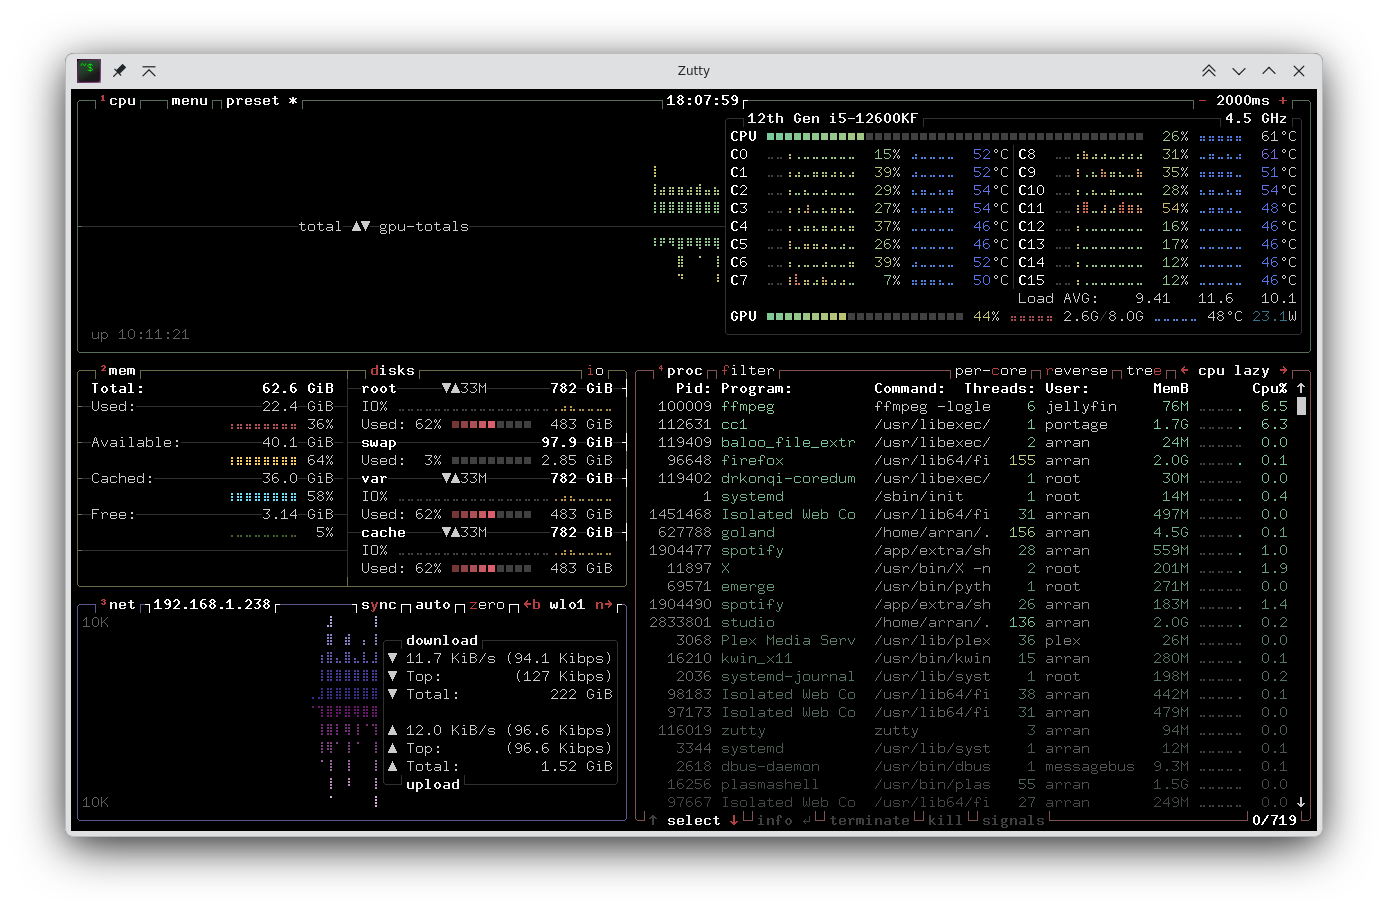The height and width of the screenshot is (914, 1388).
Task: Select spotify process with Pid 1904477
Action: click(968, 550)
